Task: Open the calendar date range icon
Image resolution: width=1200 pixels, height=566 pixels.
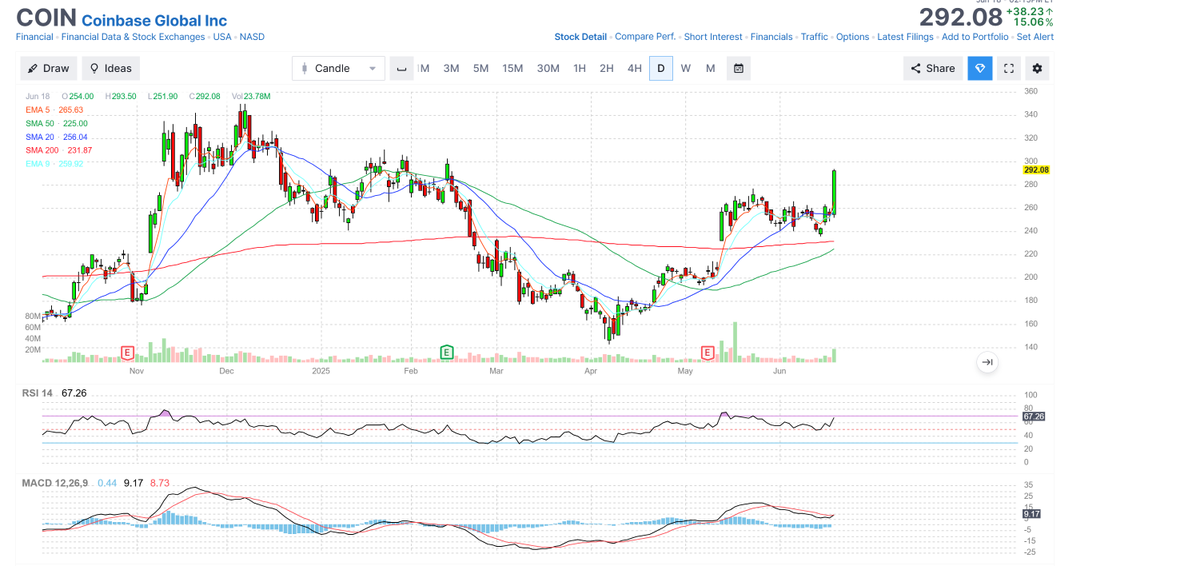Action: 739,68
